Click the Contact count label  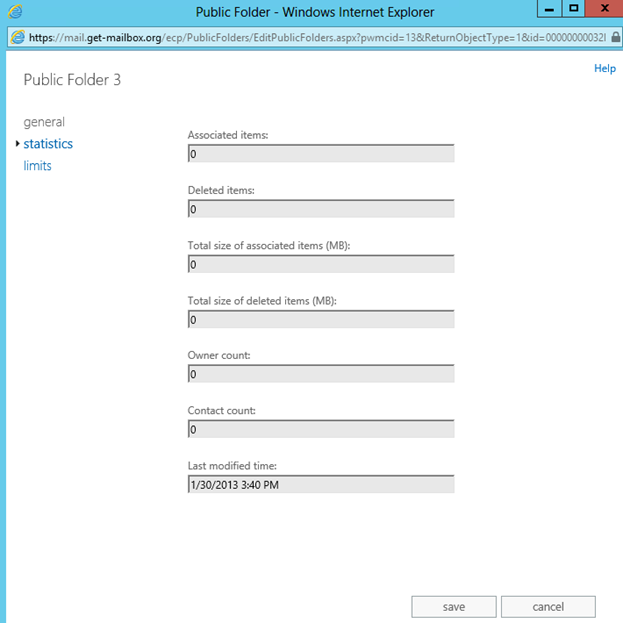tap(222, 410)
